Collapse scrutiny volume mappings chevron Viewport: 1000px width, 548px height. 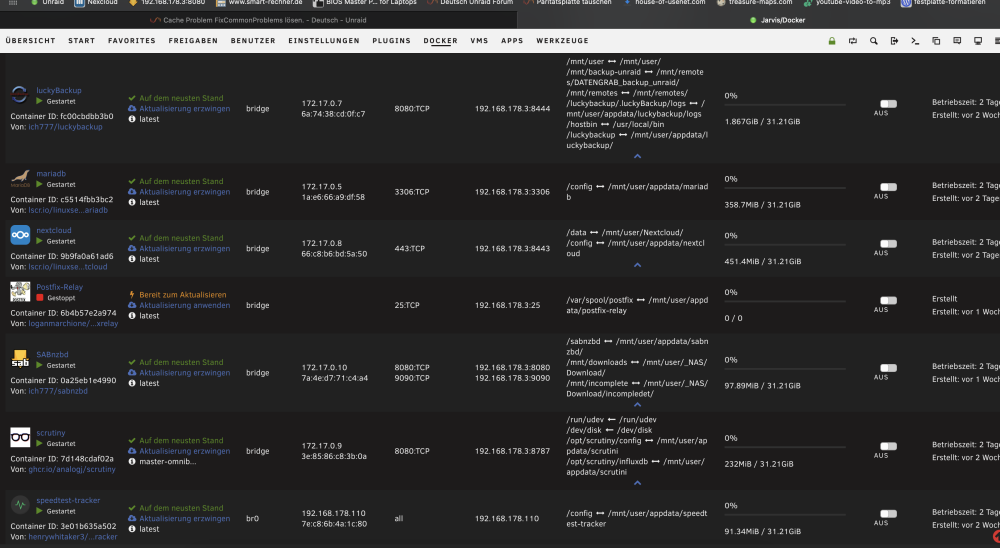[x=637, y=483]
